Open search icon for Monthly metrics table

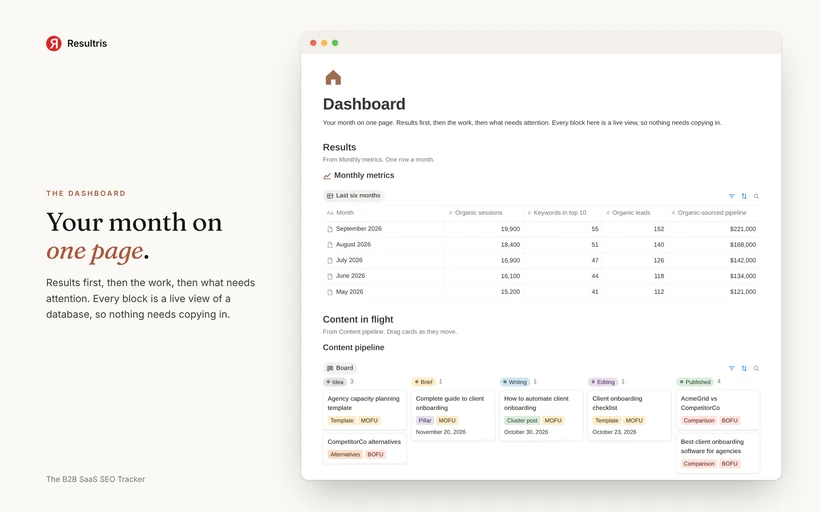(756, 196)
